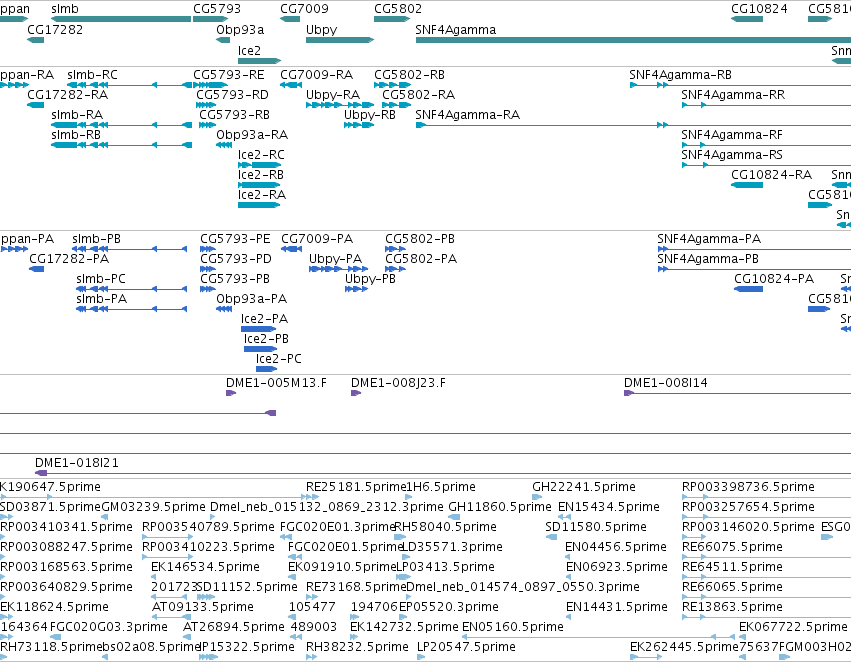The height and width of the screenshot is (662, 851).
Task: Click protein label ppan-PA
Action: click(x=27, y=239)
